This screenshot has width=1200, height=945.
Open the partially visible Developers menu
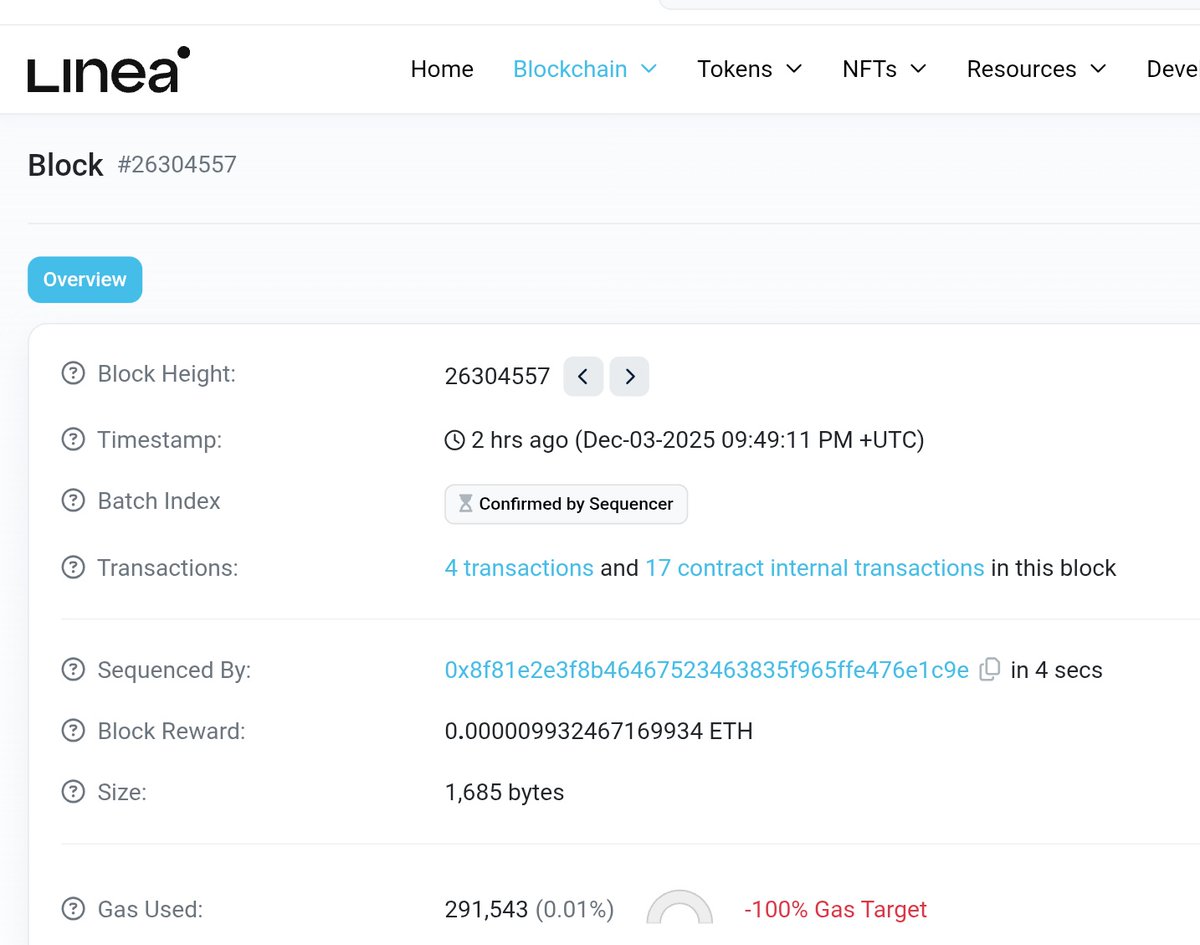[x=1172, y=69]
